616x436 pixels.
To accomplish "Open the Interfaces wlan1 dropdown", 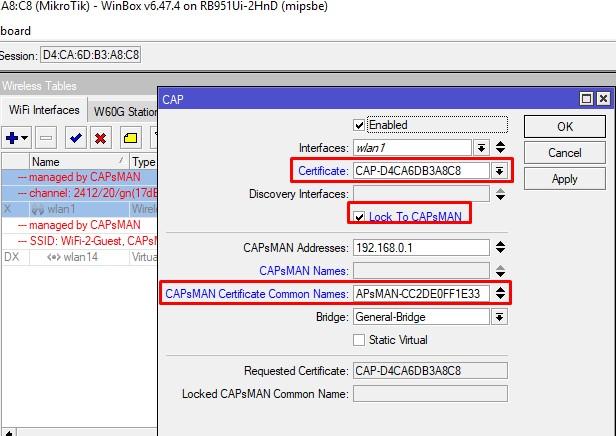I will pyautogui.click(x=481, y=148).
